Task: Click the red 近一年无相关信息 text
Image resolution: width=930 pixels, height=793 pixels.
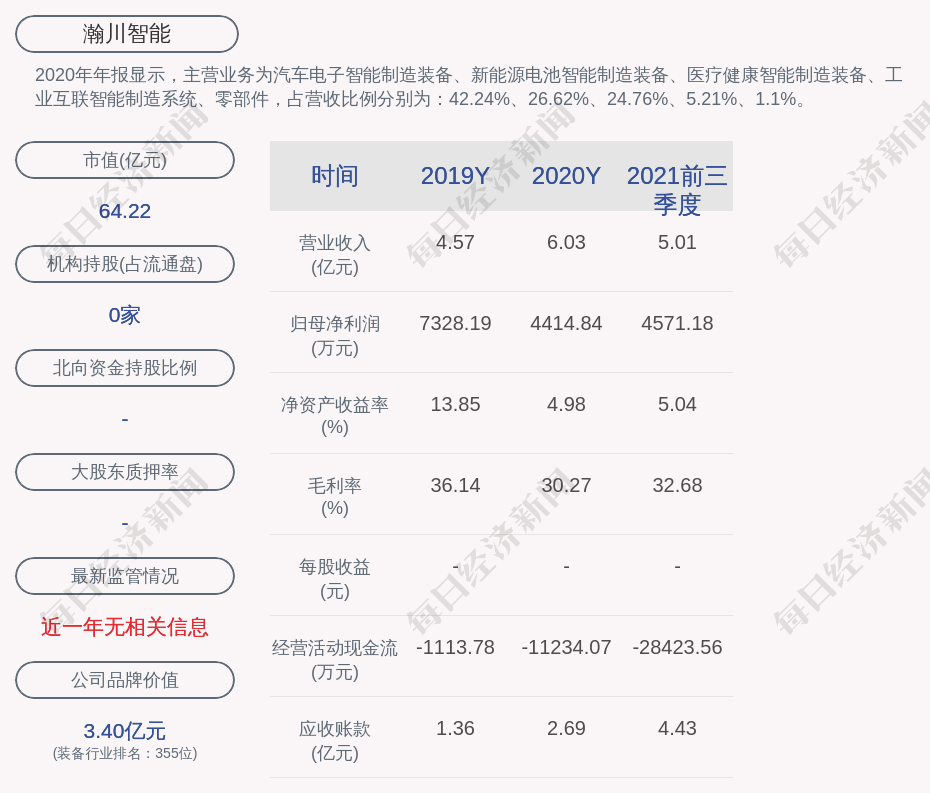Action: [125, 627]
